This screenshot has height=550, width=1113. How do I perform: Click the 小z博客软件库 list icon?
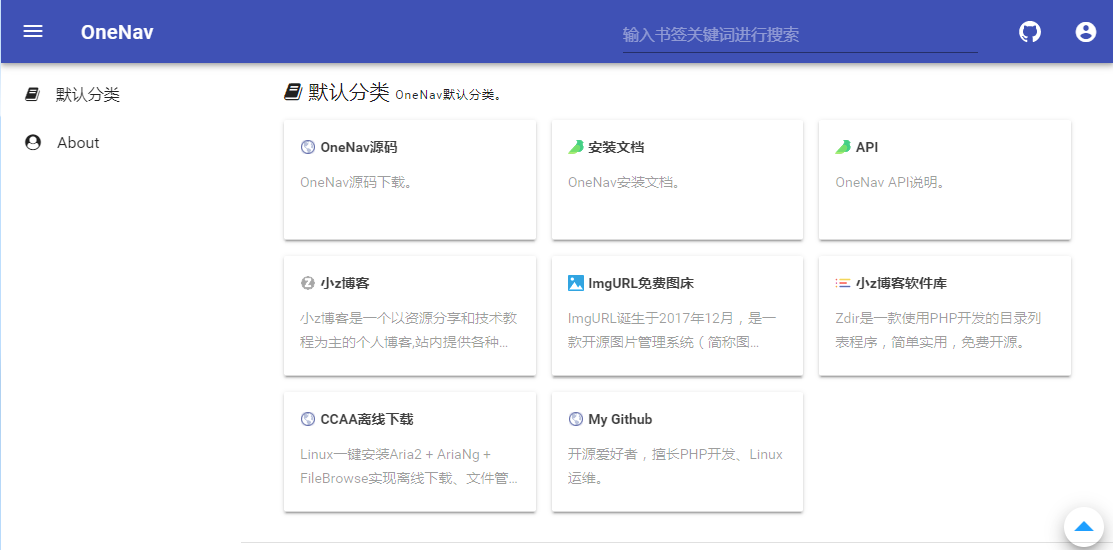843,283
